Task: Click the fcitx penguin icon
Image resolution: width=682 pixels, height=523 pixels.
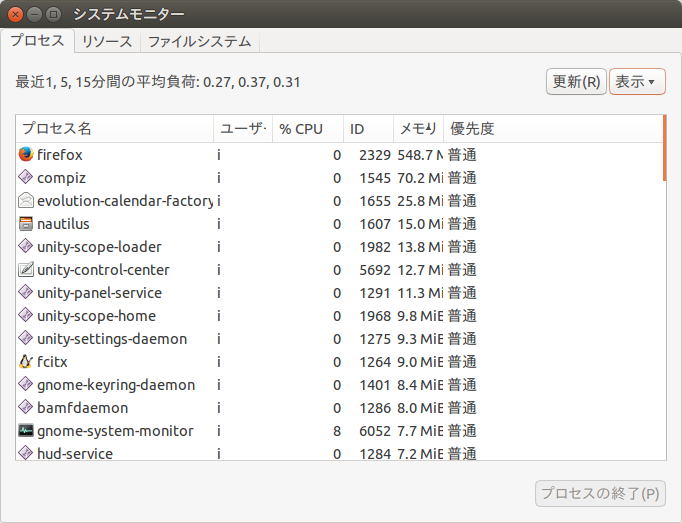Action: point(26,362)
